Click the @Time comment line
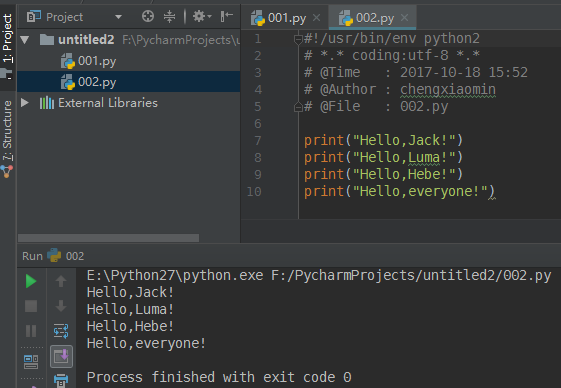 [x=416, y=73]
